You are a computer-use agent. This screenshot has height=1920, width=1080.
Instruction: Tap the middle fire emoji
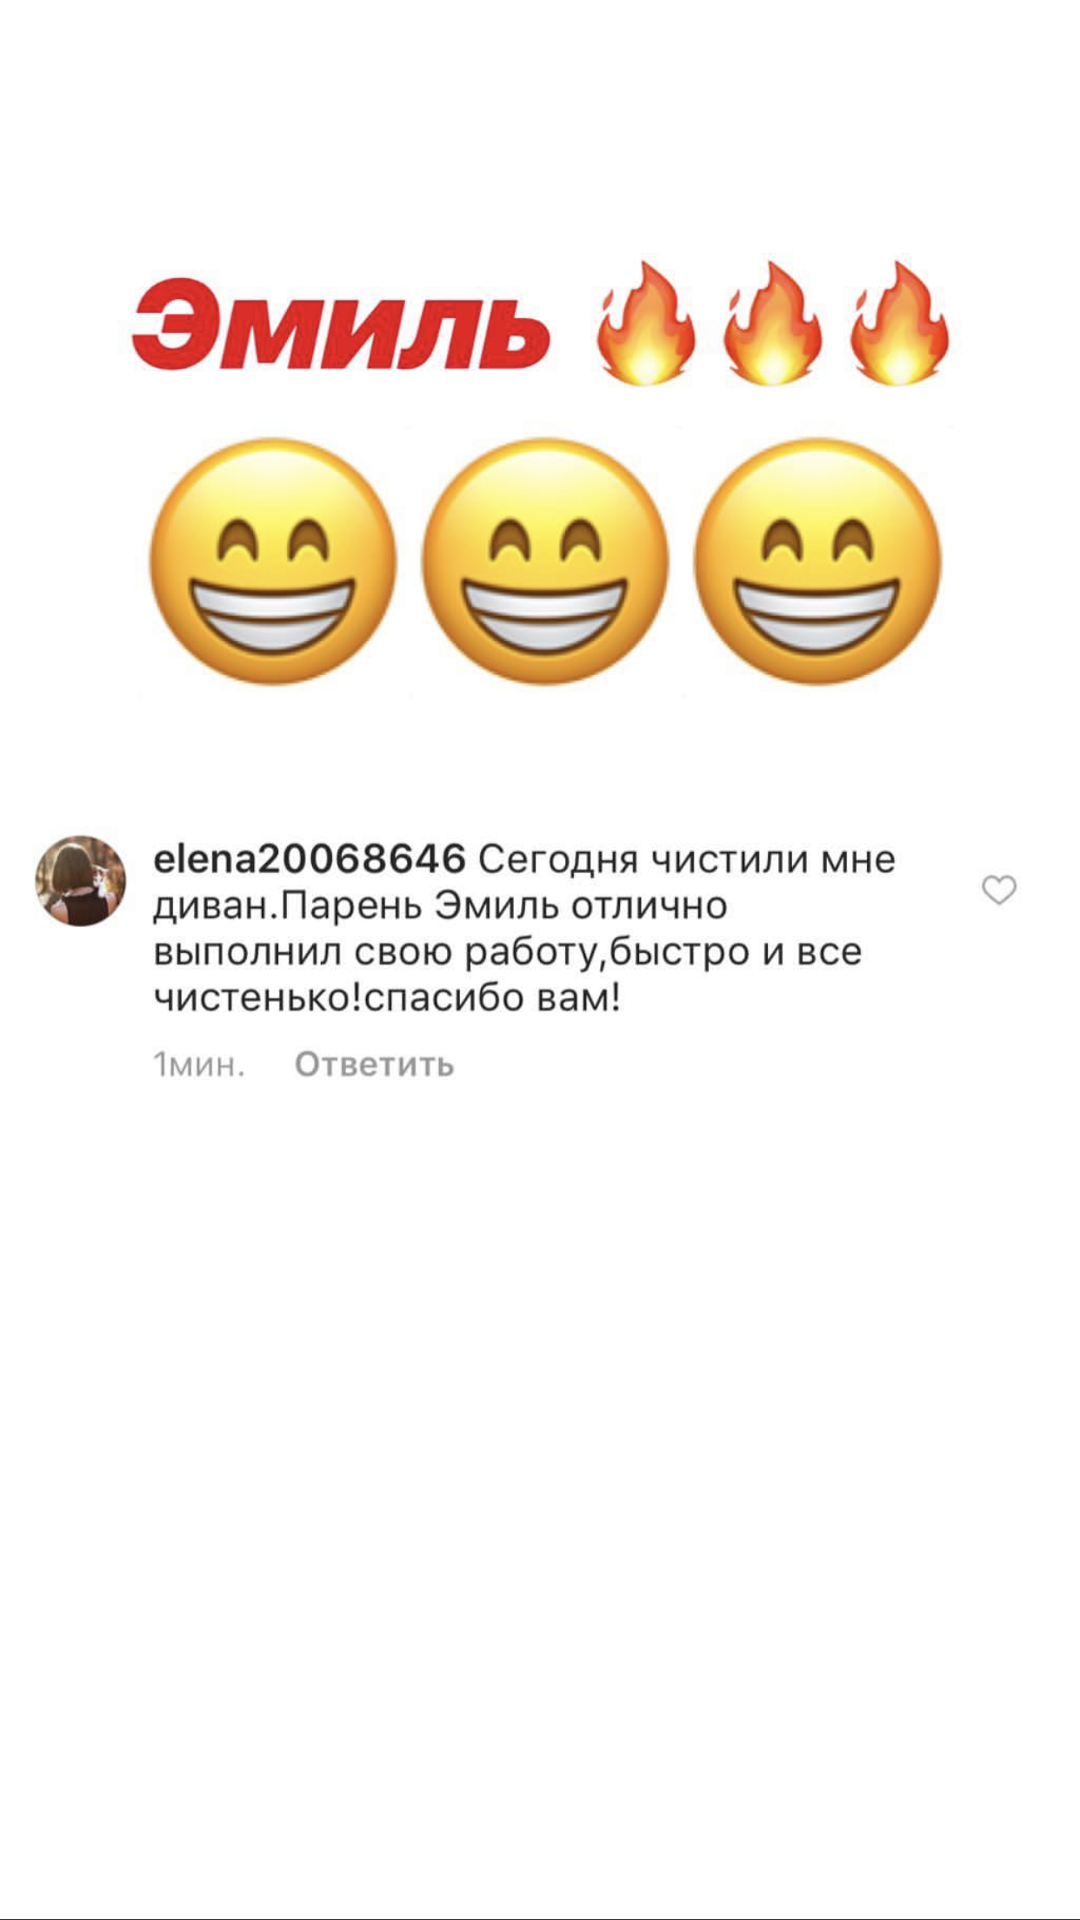tap(772, 323)
